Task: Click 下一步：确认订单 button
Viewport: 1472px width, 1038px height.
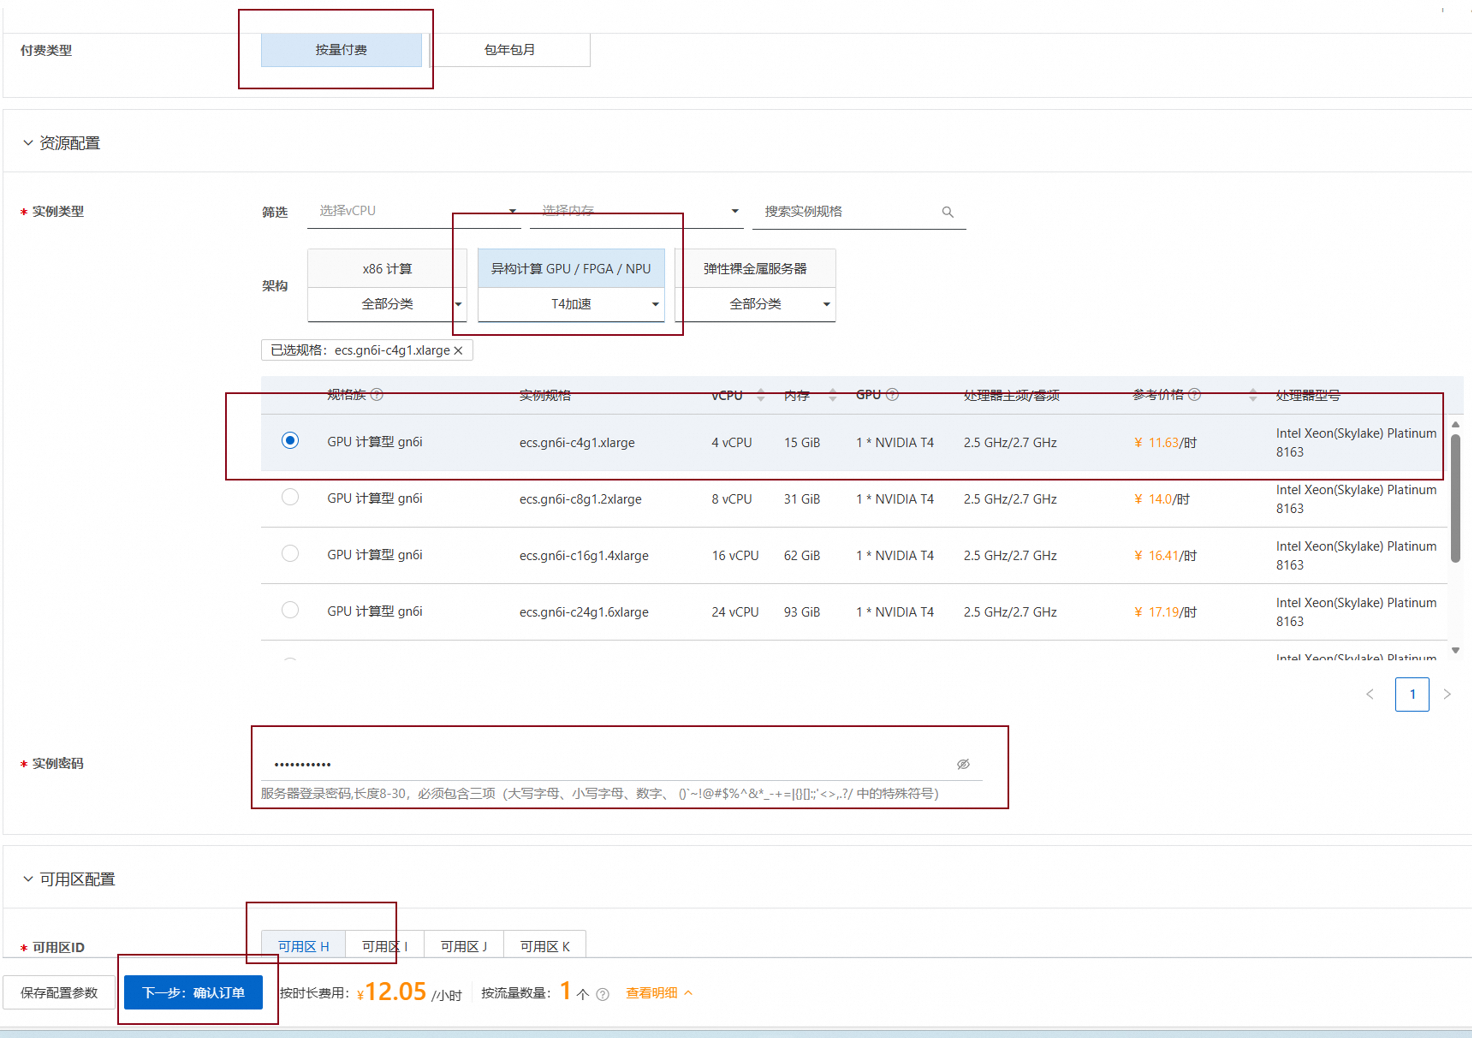Action: [193, 993]
